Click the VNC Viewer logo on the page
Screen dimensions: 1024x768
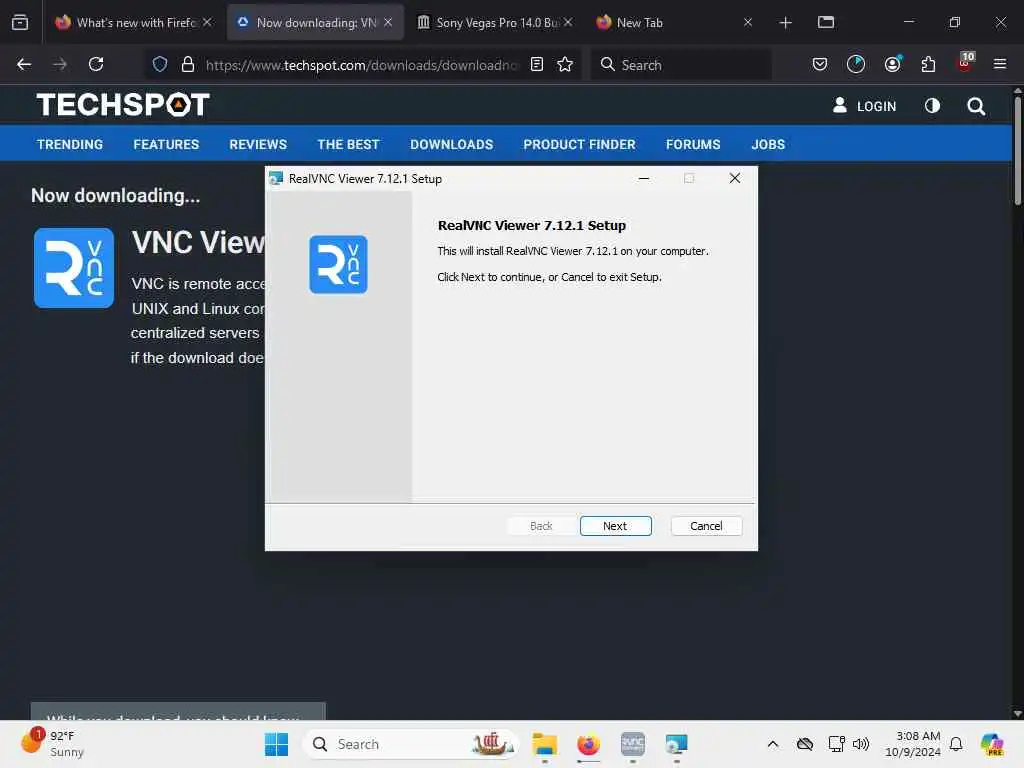click(74, 268)
